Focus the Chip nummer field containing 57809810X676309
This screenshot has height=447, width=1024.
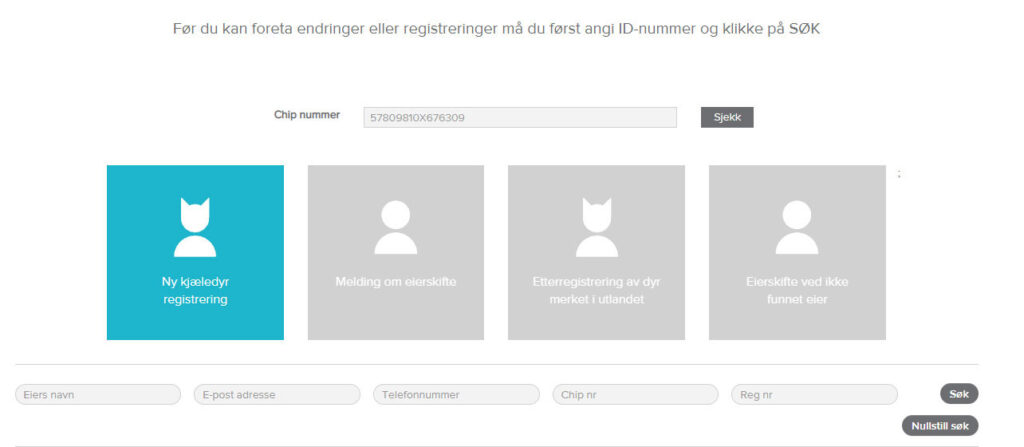point(520,118)
